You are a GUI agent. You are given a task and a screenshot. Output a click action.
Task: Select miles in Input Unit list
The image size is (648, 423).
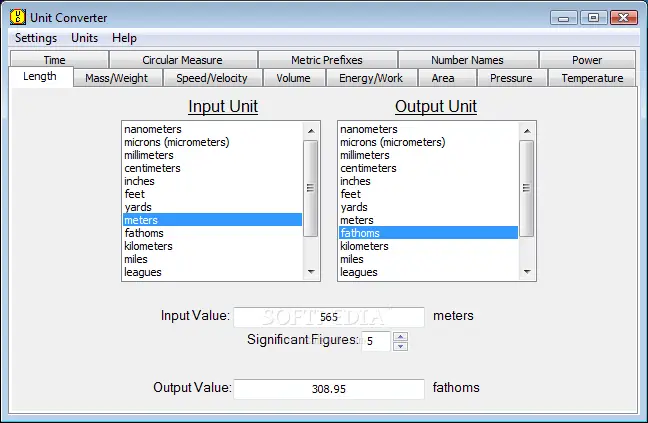212,259
